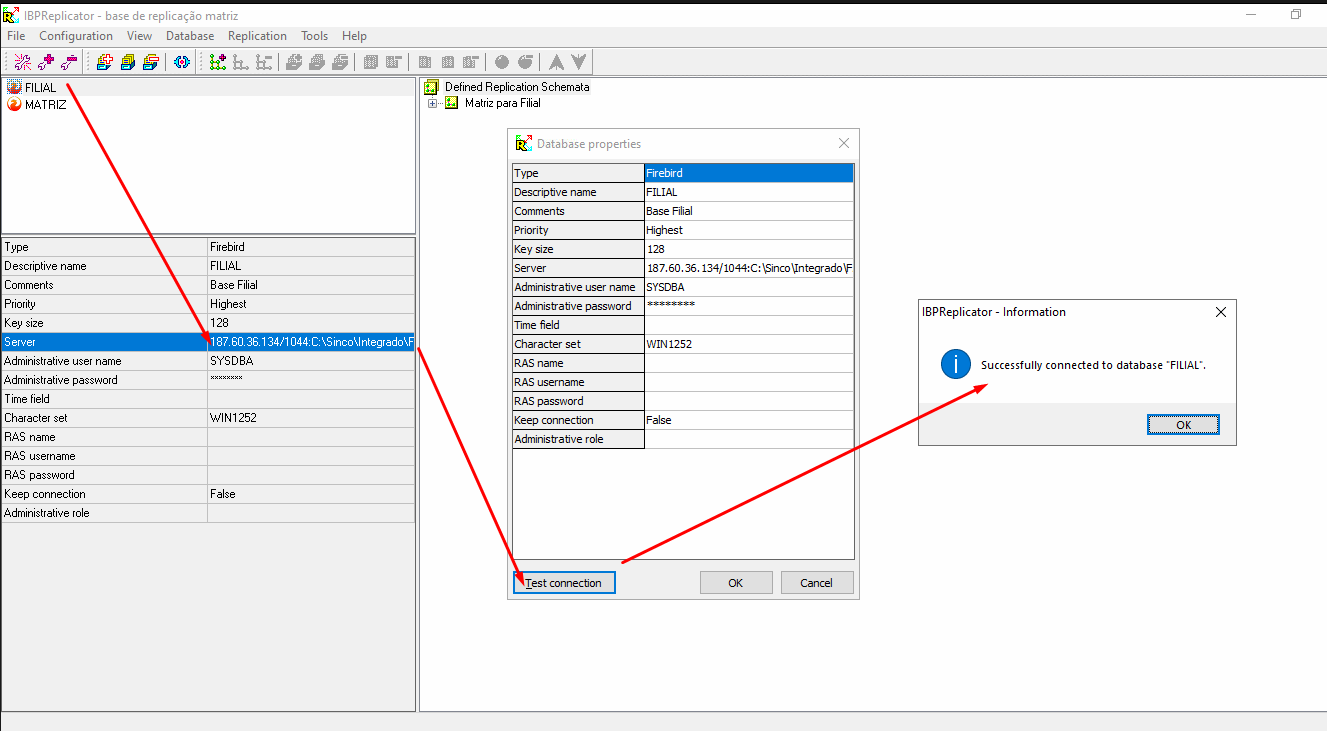Screen dimensions: 1327x731
Task: Click the remove database toolbar icon
Action: coord(150,62)
